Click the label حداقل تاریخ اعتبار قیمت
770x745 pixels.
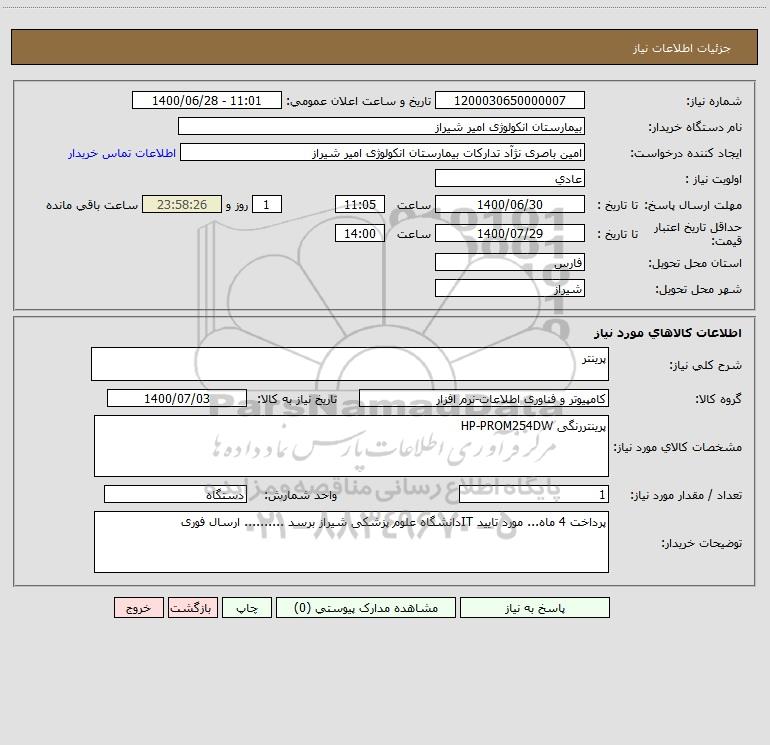click(x=697, y=234)
